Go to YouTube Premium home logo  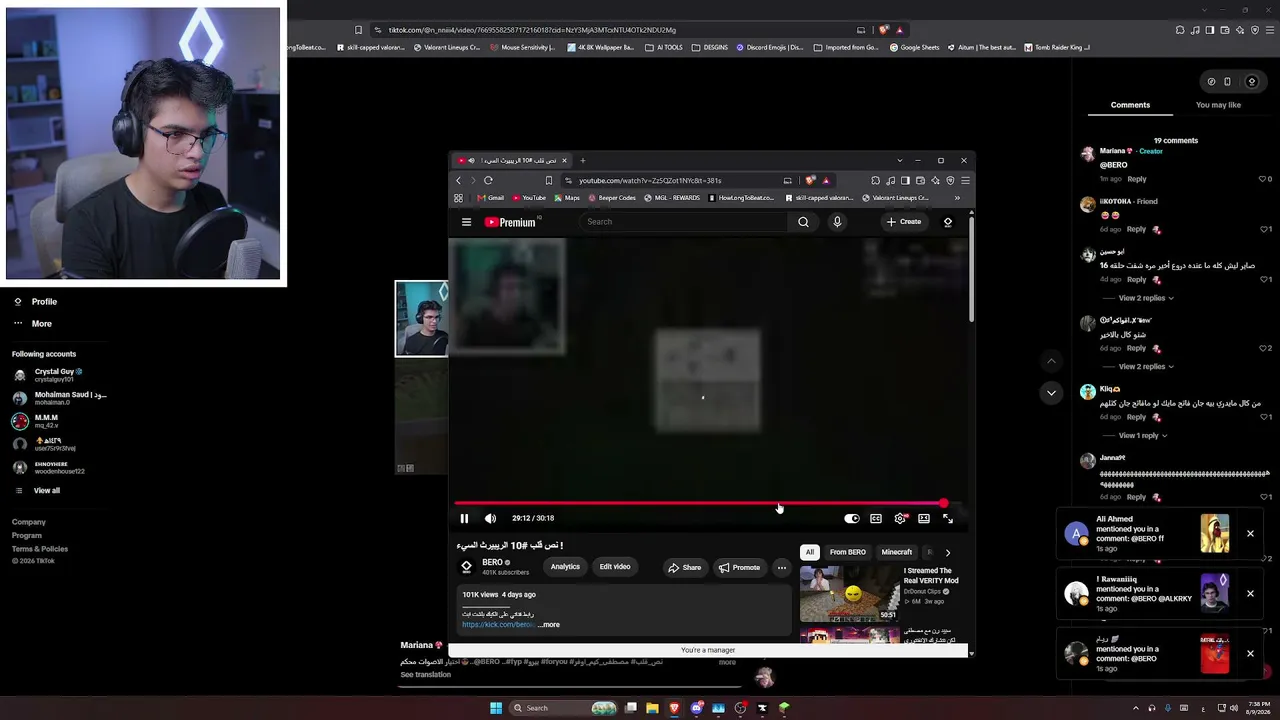[512, 222]
